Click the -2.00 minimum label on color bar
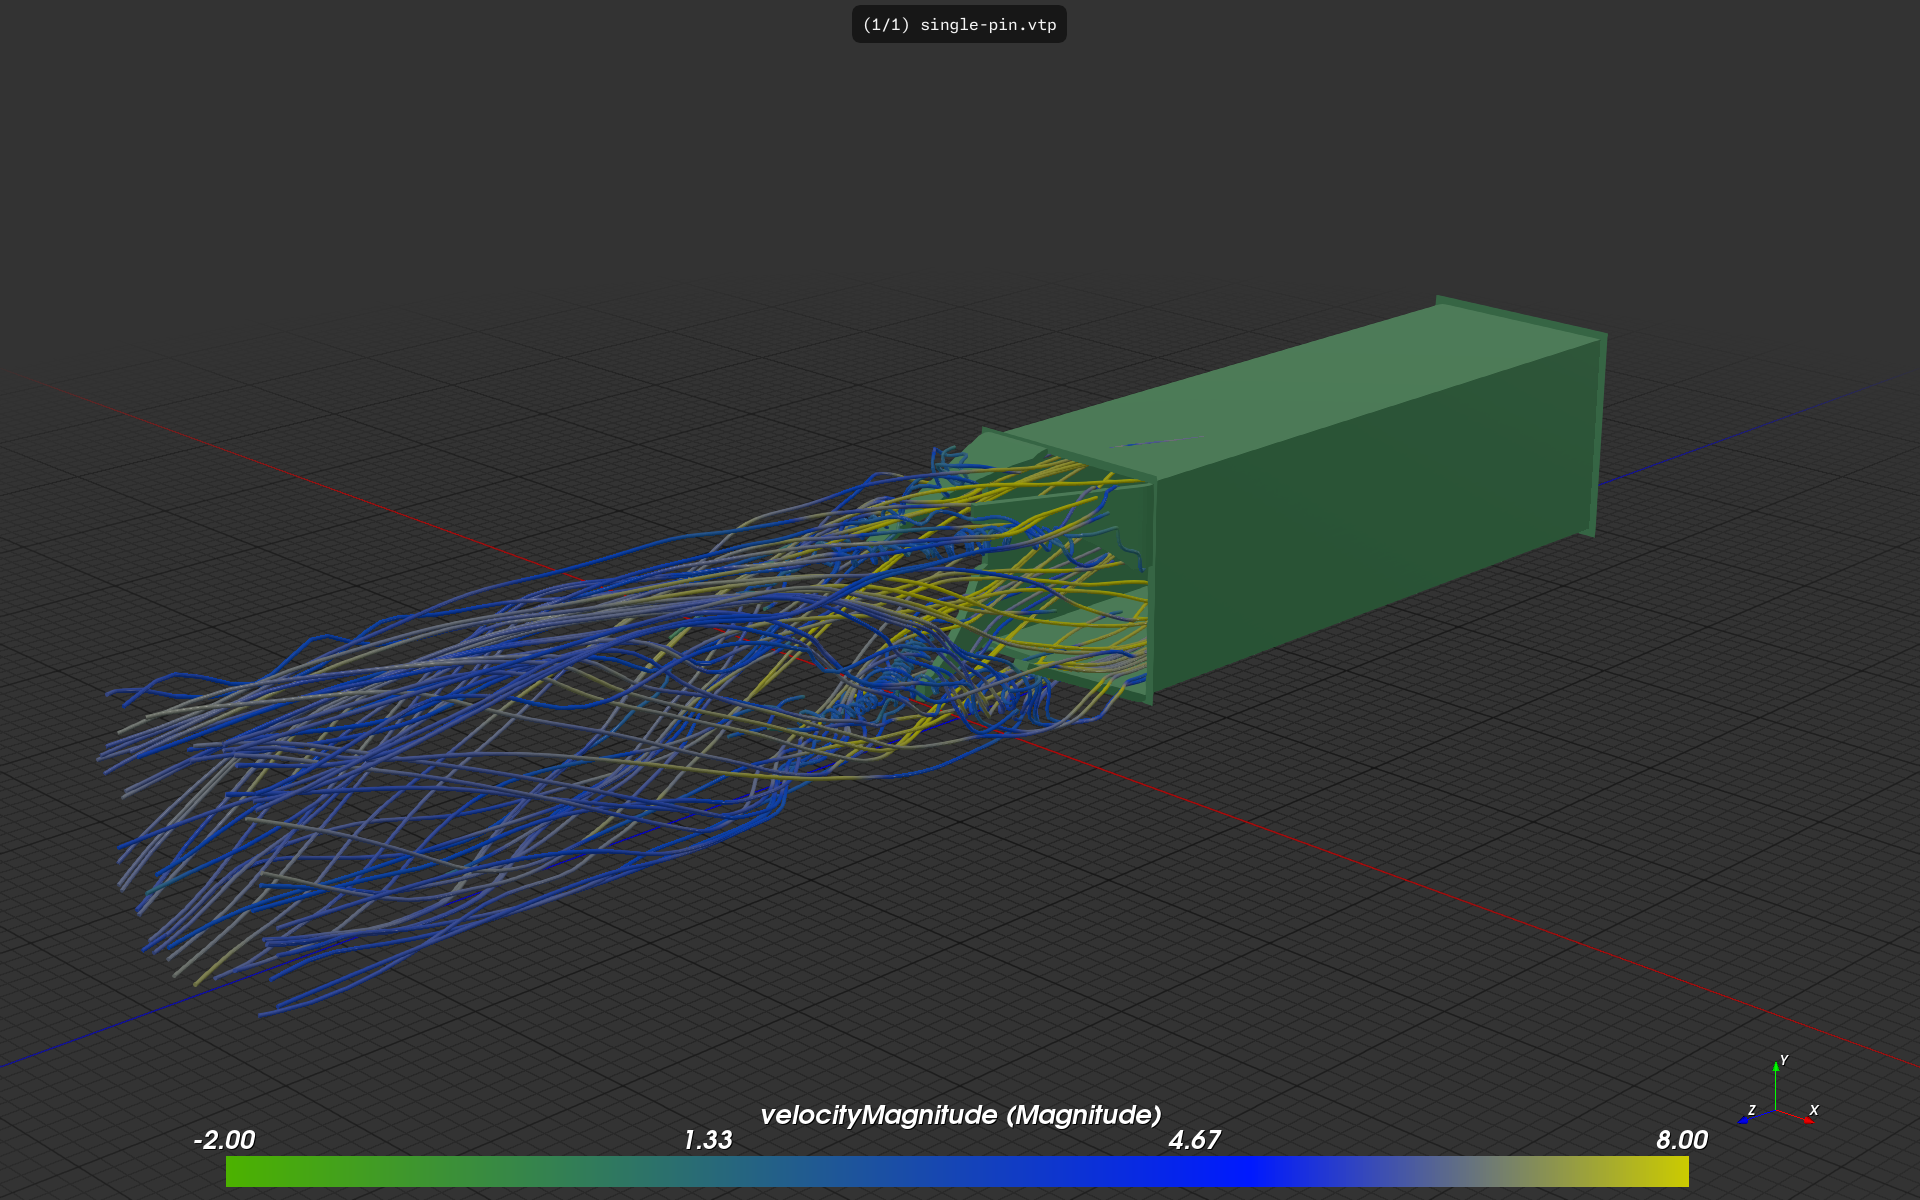The height and width of the screenshot is (1200, 1920). coord(224,1140)
